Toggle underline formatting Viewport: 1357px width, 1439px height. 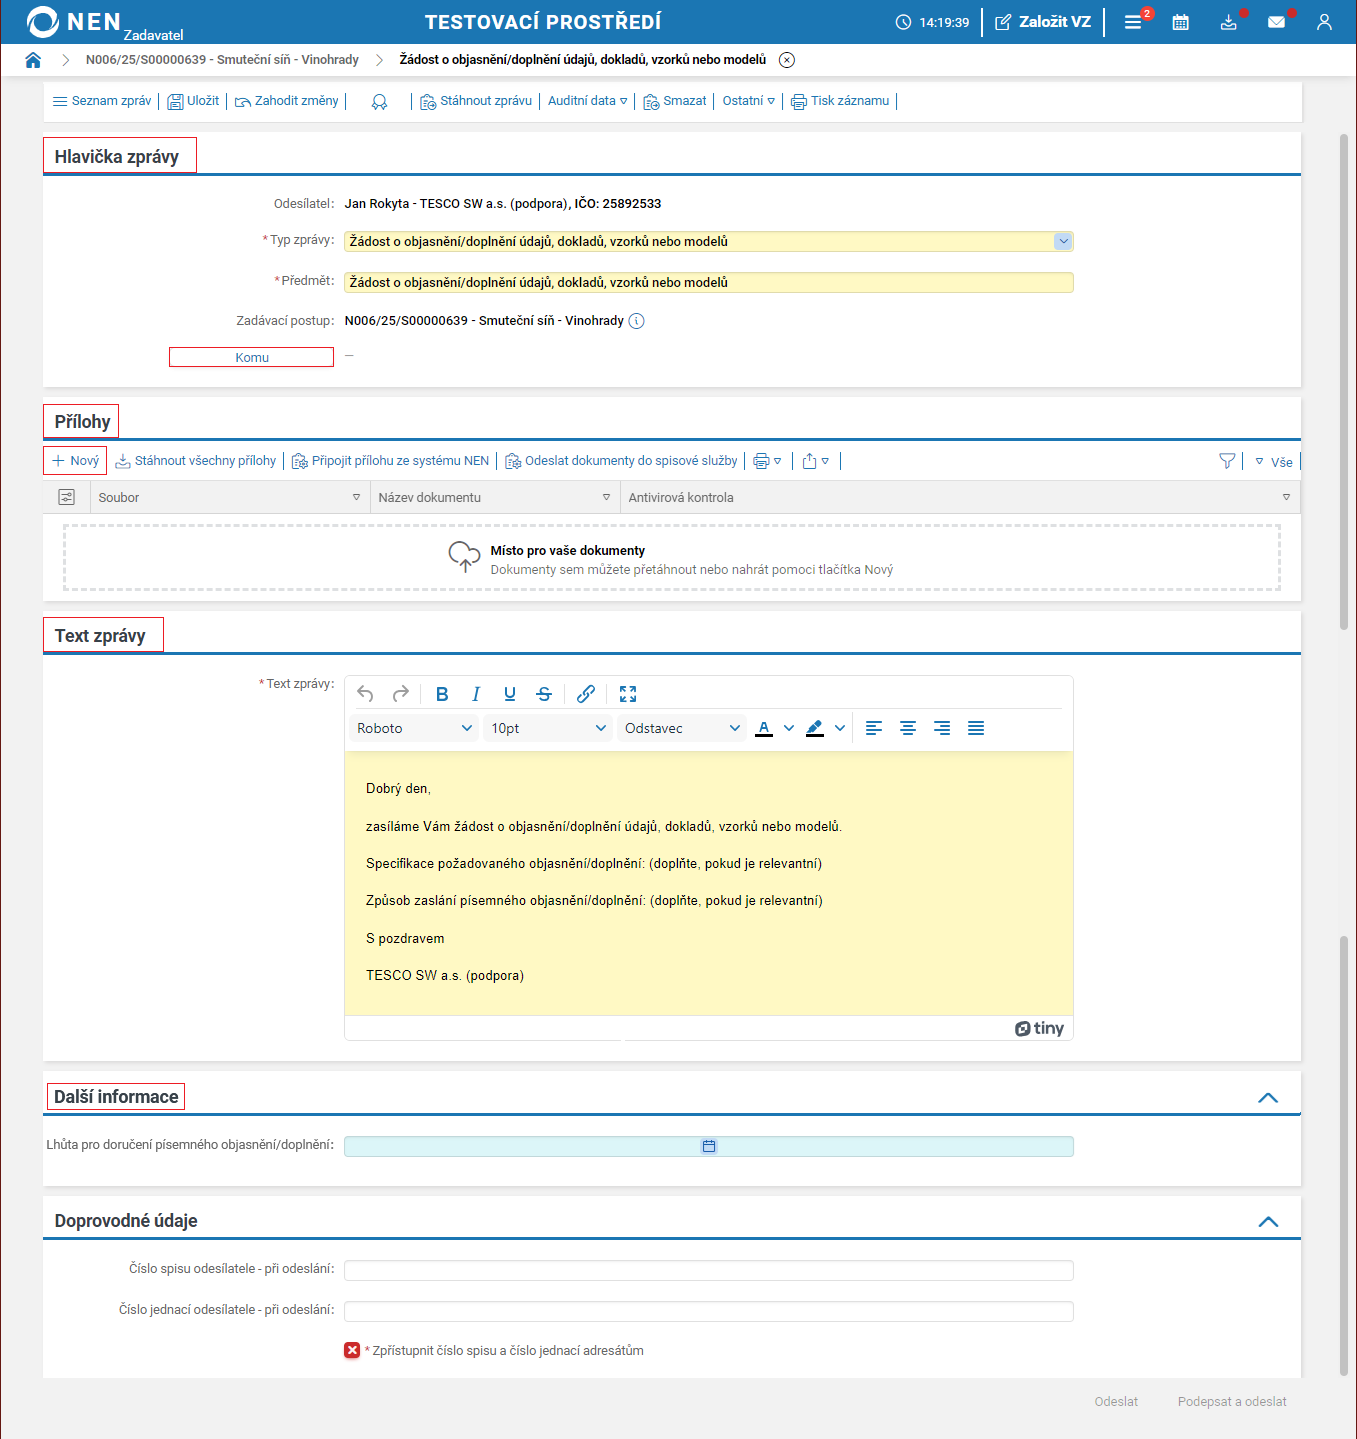[x=510, y=694]
